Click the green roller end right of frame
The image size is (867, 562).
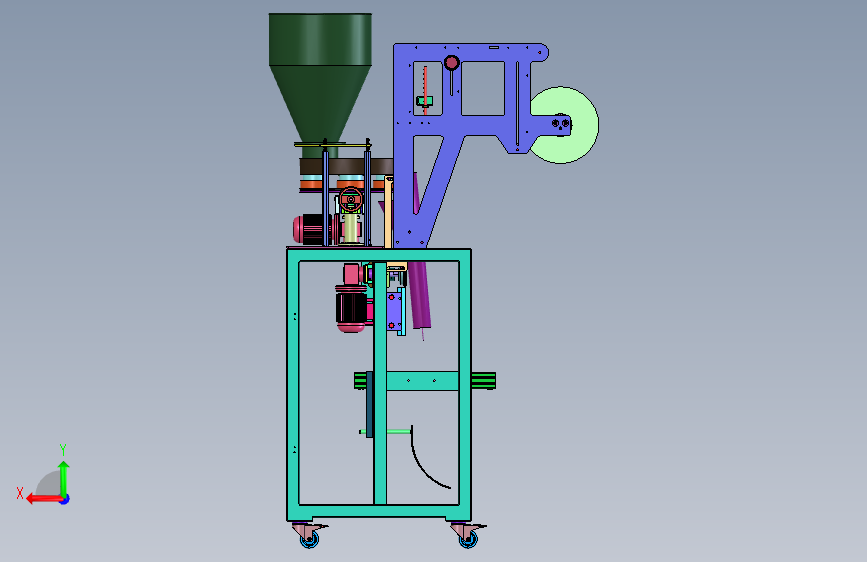click(483, 381)
